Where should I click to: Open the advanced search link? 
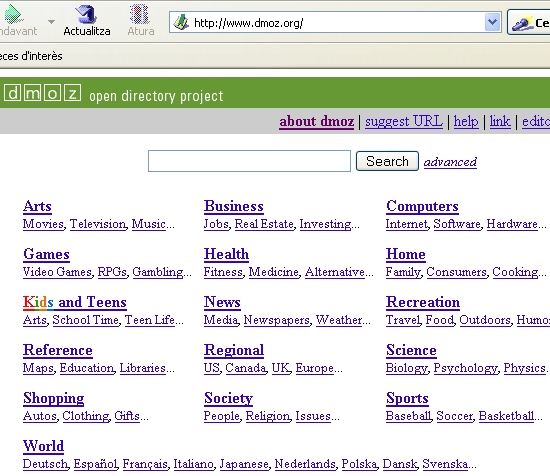coord(450,162)
